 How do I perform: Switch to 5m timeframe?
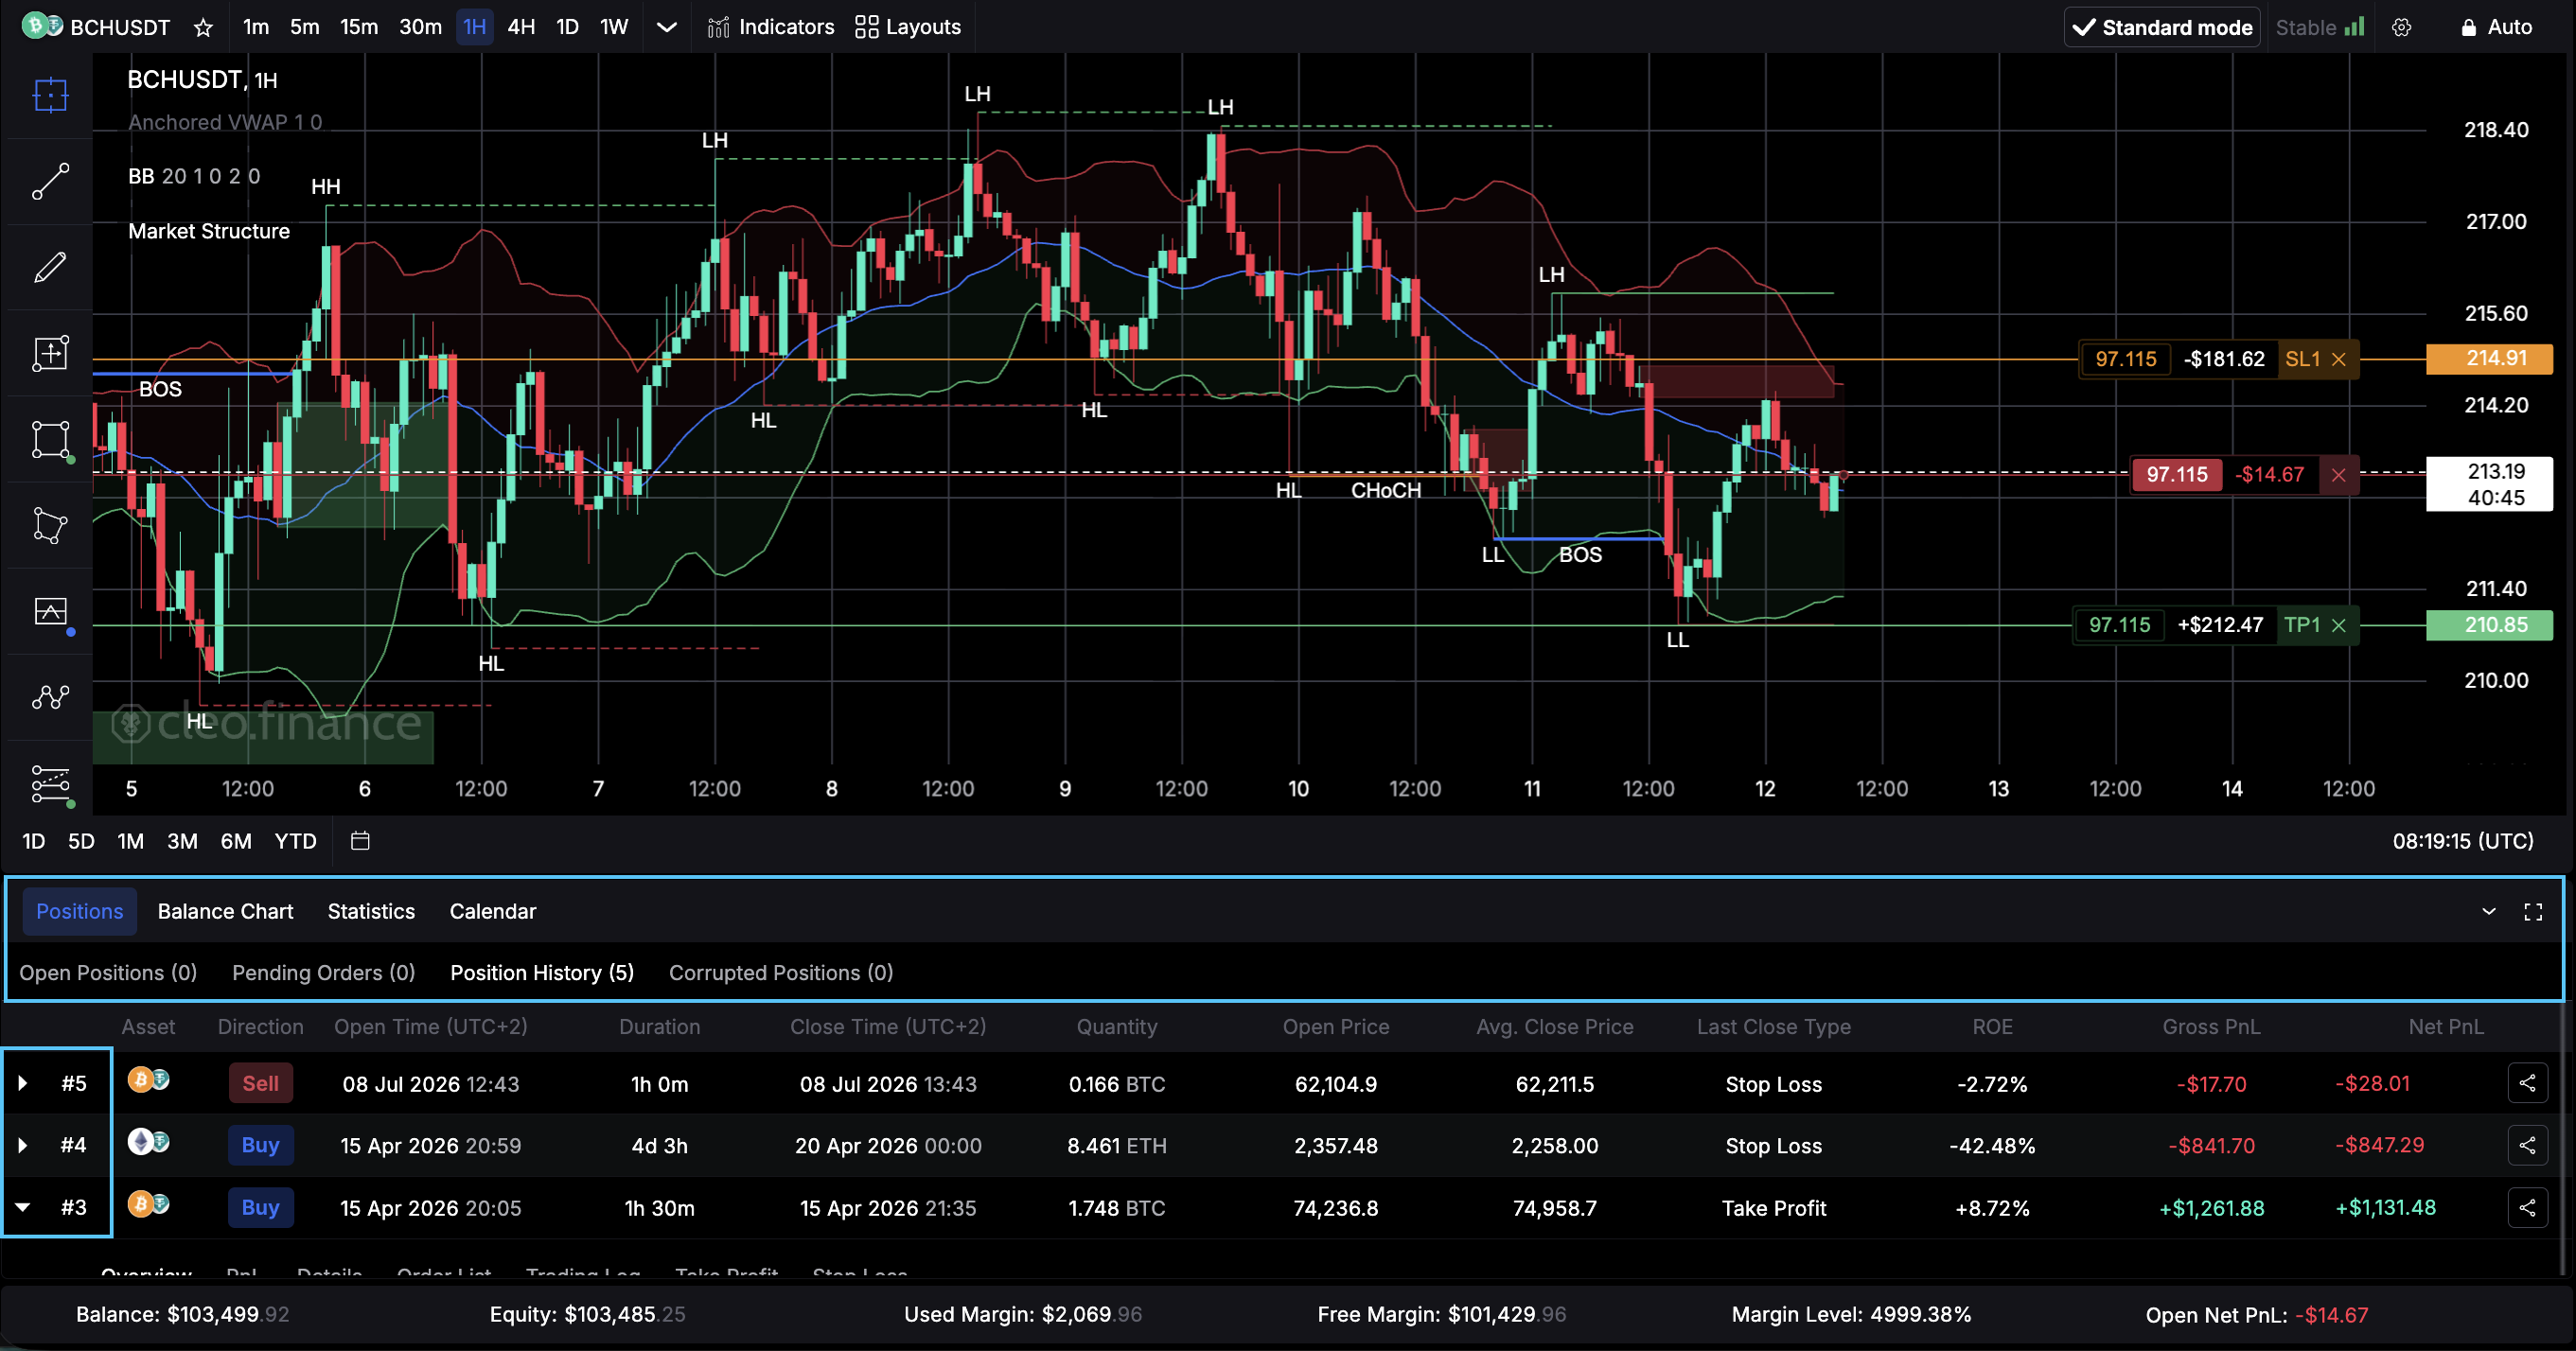pos(305,27)
